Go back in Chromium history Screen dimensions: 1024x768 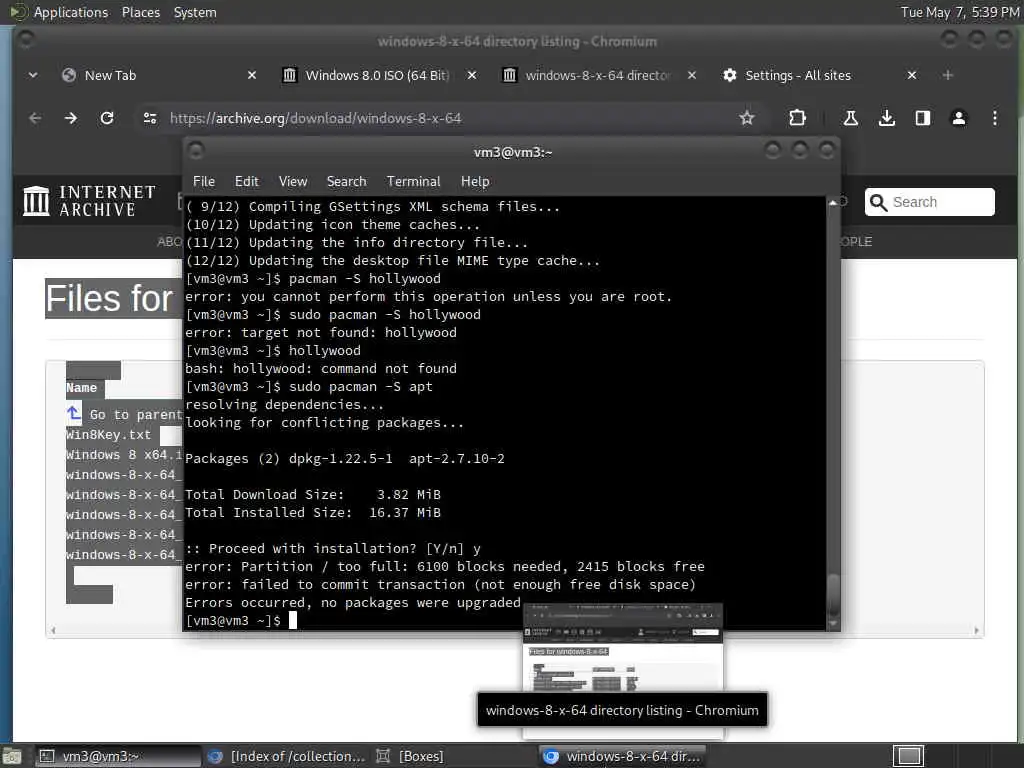click(x=35, y=118)
